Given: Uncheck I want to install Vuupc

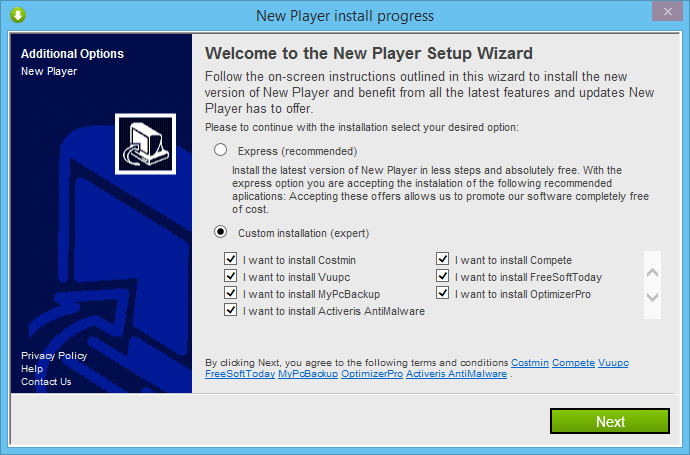Looking at the screenshot, I should pos(231,276).
